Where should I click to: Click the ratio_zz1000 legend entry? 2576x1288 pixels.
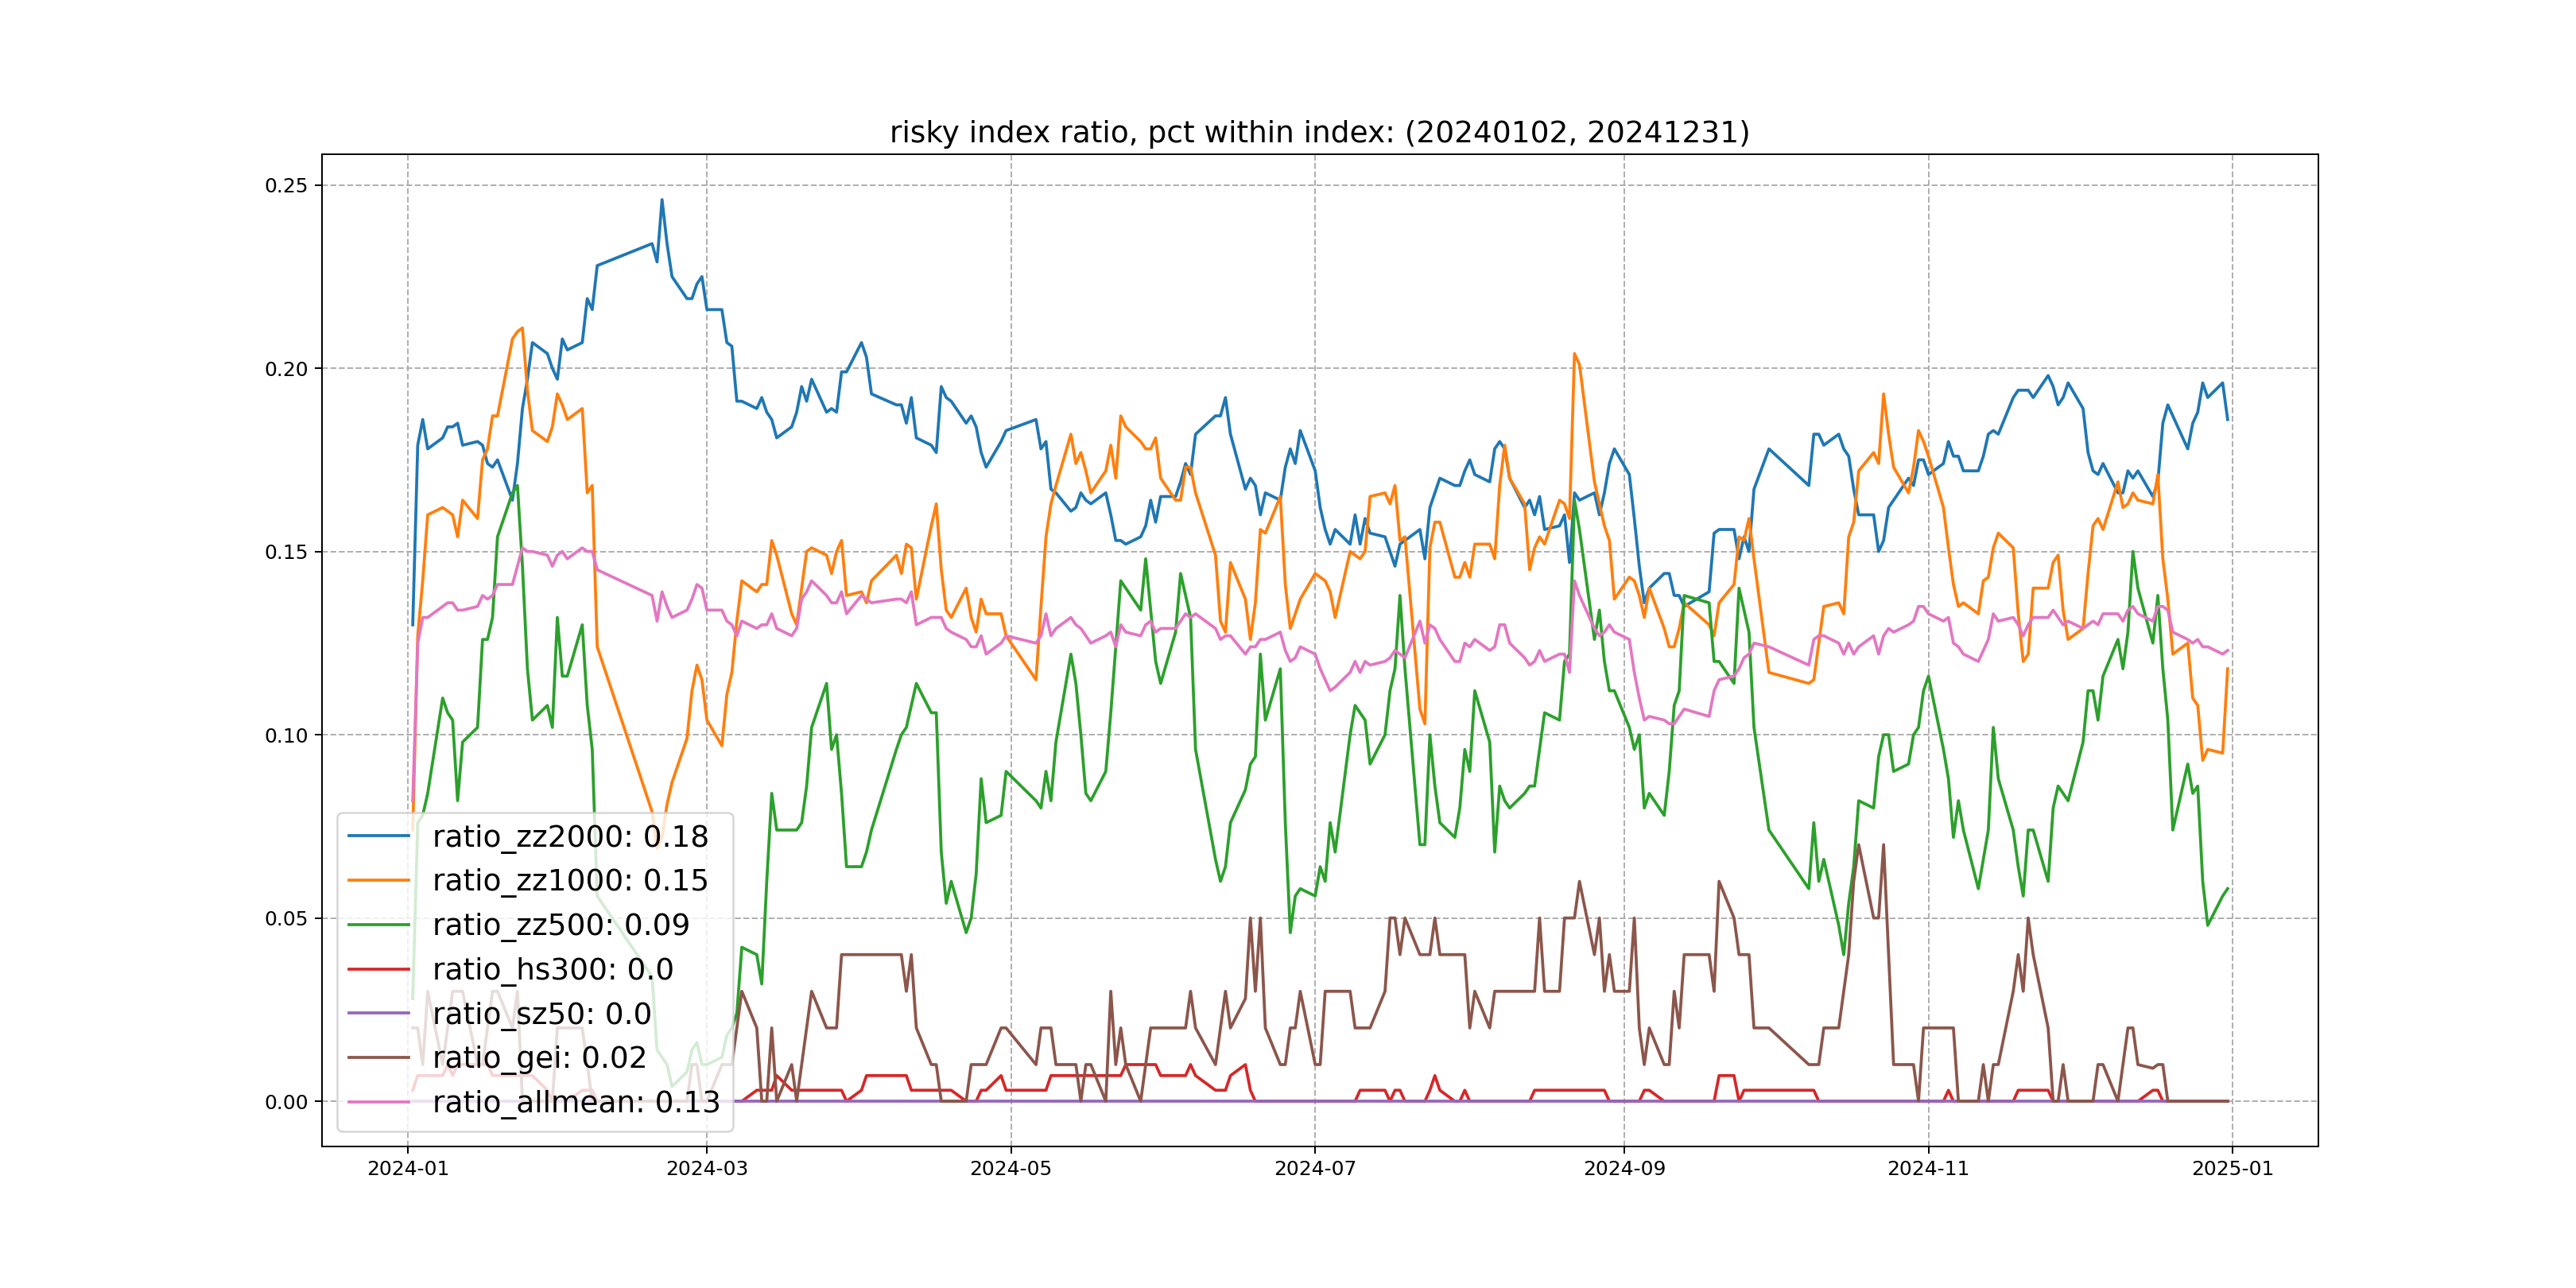point(570,880)
